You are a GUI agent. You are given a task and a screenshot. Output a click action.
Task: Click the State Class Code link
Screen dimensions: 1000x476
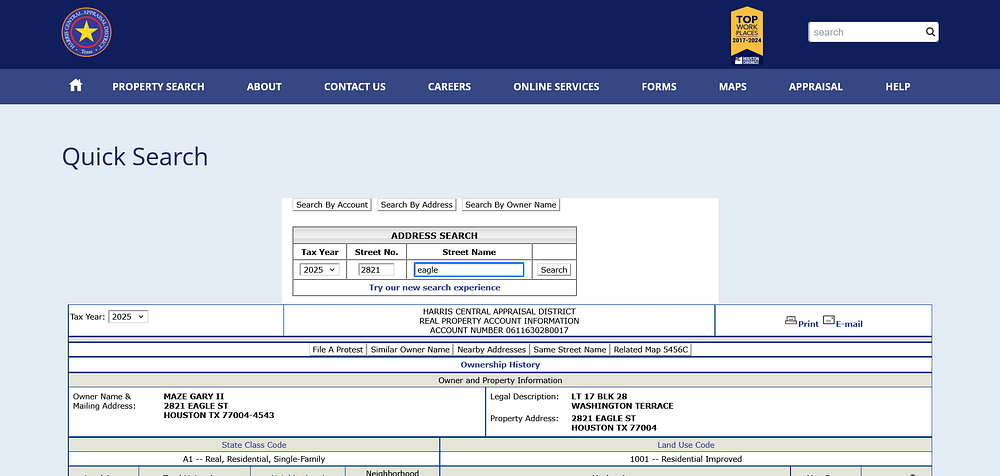(x=254, y=445)
